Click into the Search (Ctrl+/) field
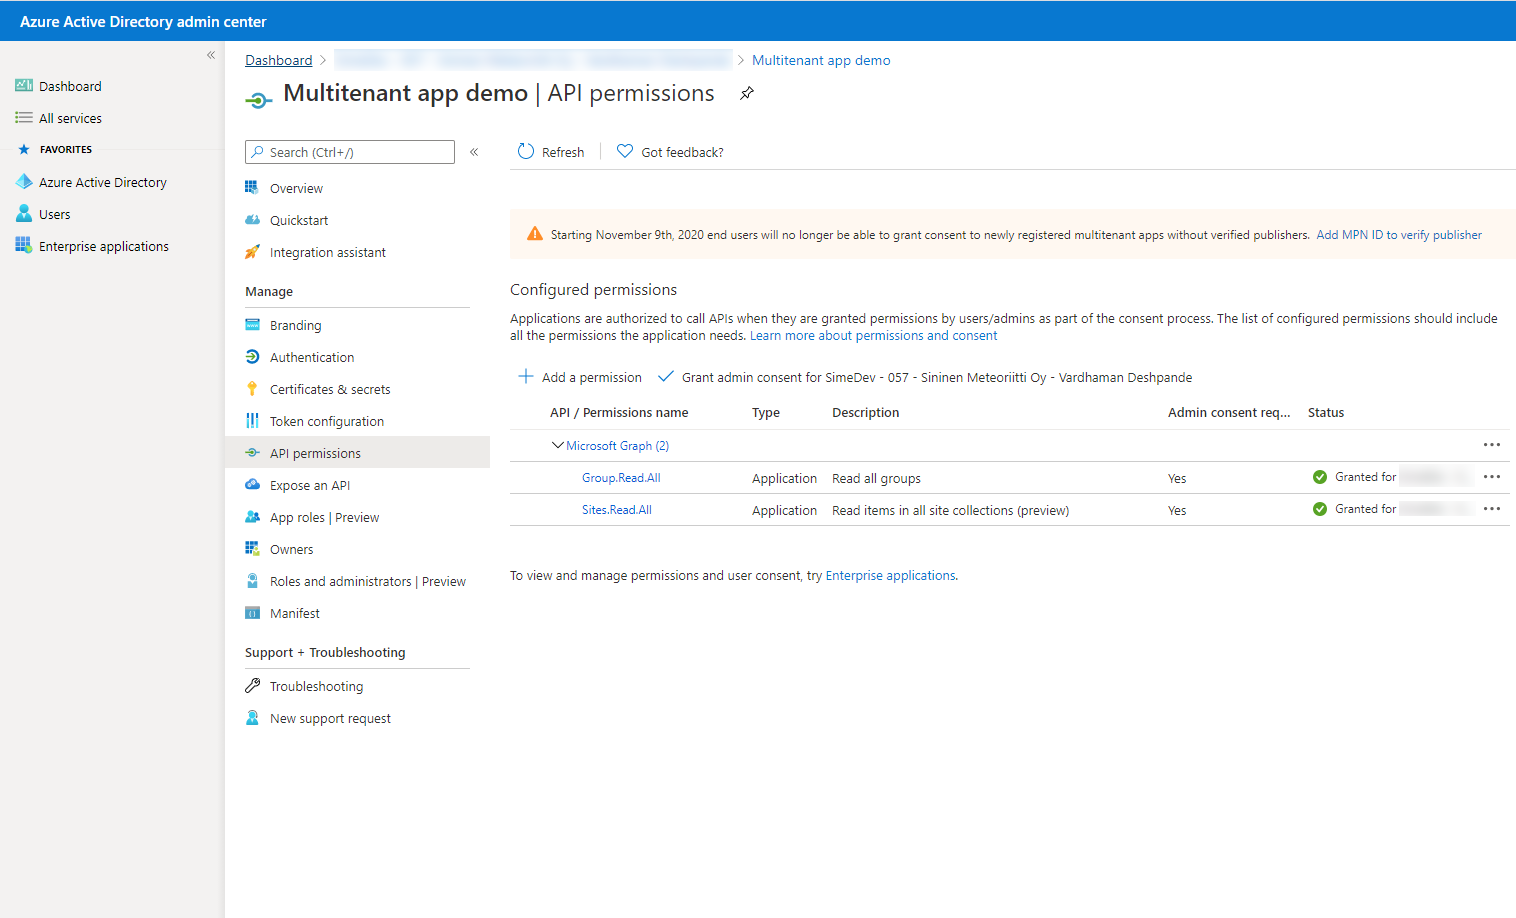 [x=350, y=152]
